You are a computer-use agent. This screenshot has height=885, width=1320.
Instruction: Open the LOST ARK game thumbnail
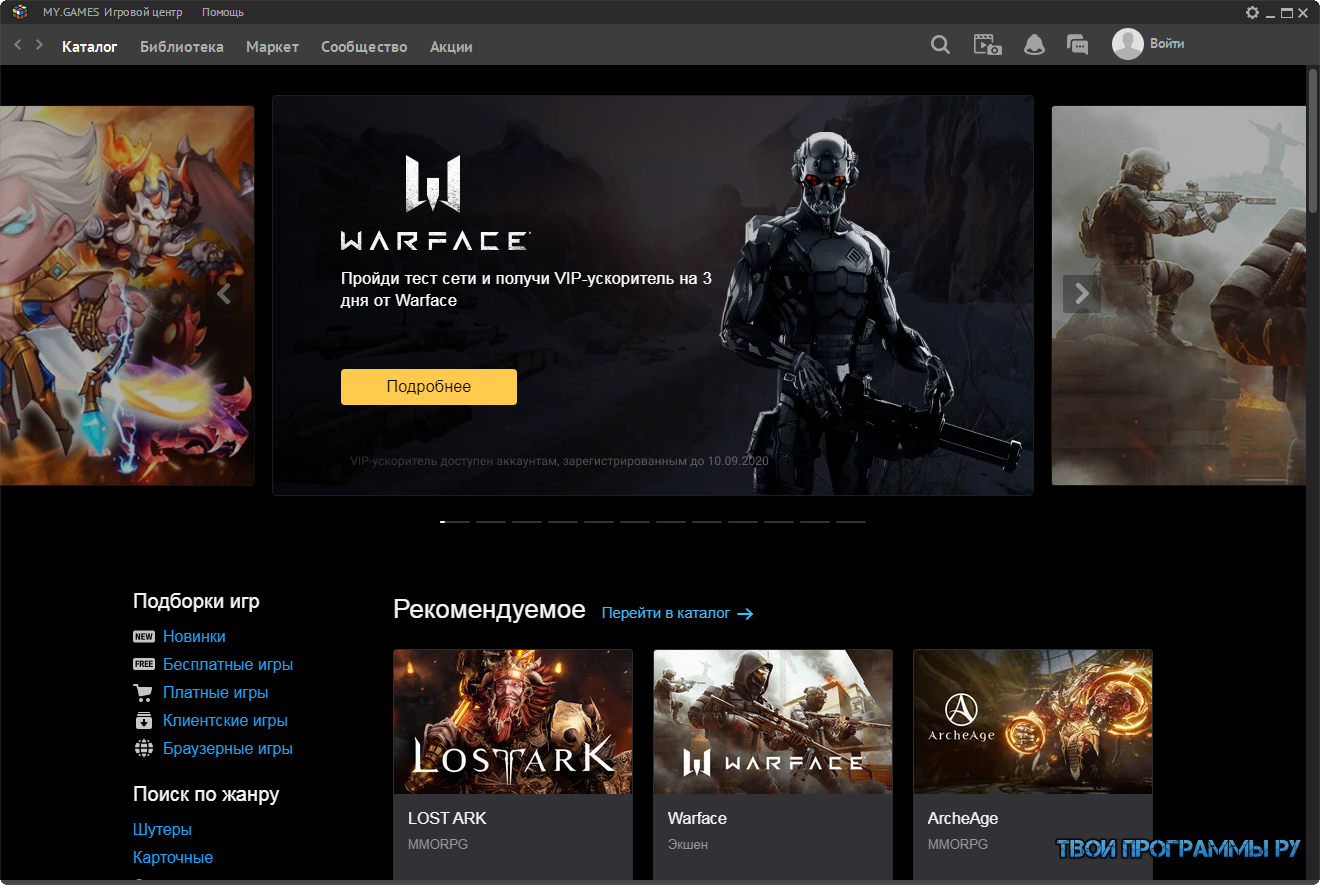pos(513,722)
